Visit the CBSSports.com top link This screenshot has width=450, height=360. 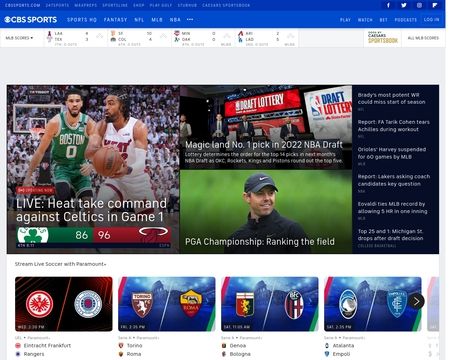(x=22, y=5)
